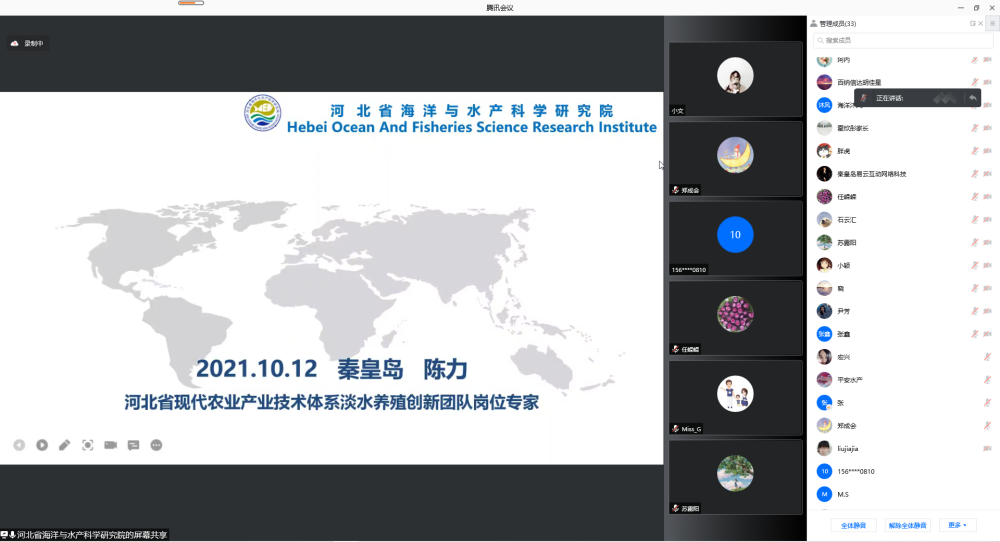Close the member management panel
The image size is (1000, 542).
tap(981, 24)
